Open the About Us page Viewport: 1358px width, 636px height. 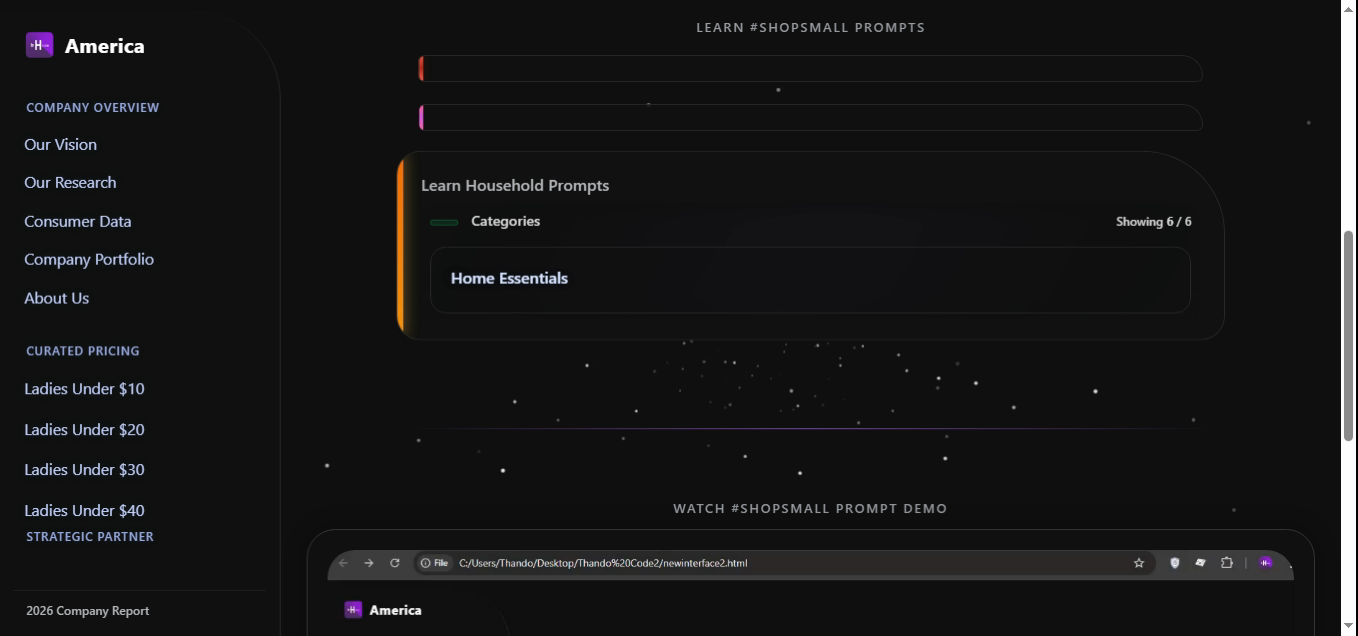56,298
